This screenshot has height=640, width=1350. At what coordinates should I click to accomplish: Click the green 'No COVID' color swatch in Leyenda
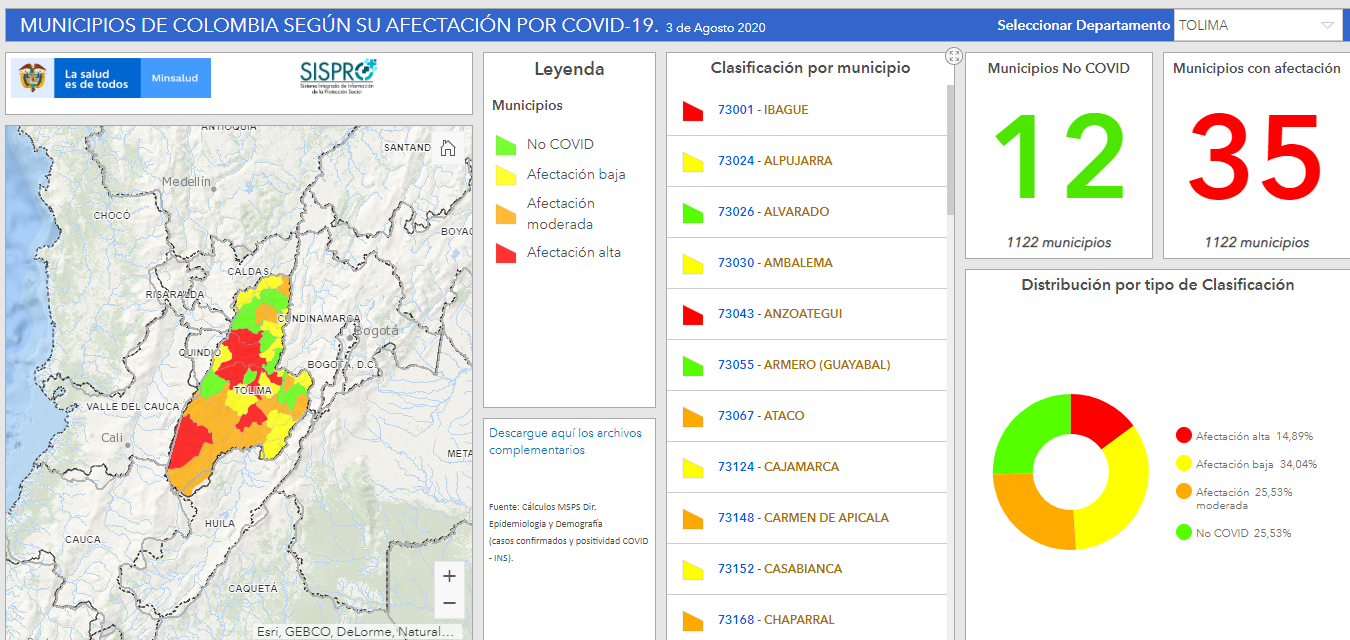(505, 143)
